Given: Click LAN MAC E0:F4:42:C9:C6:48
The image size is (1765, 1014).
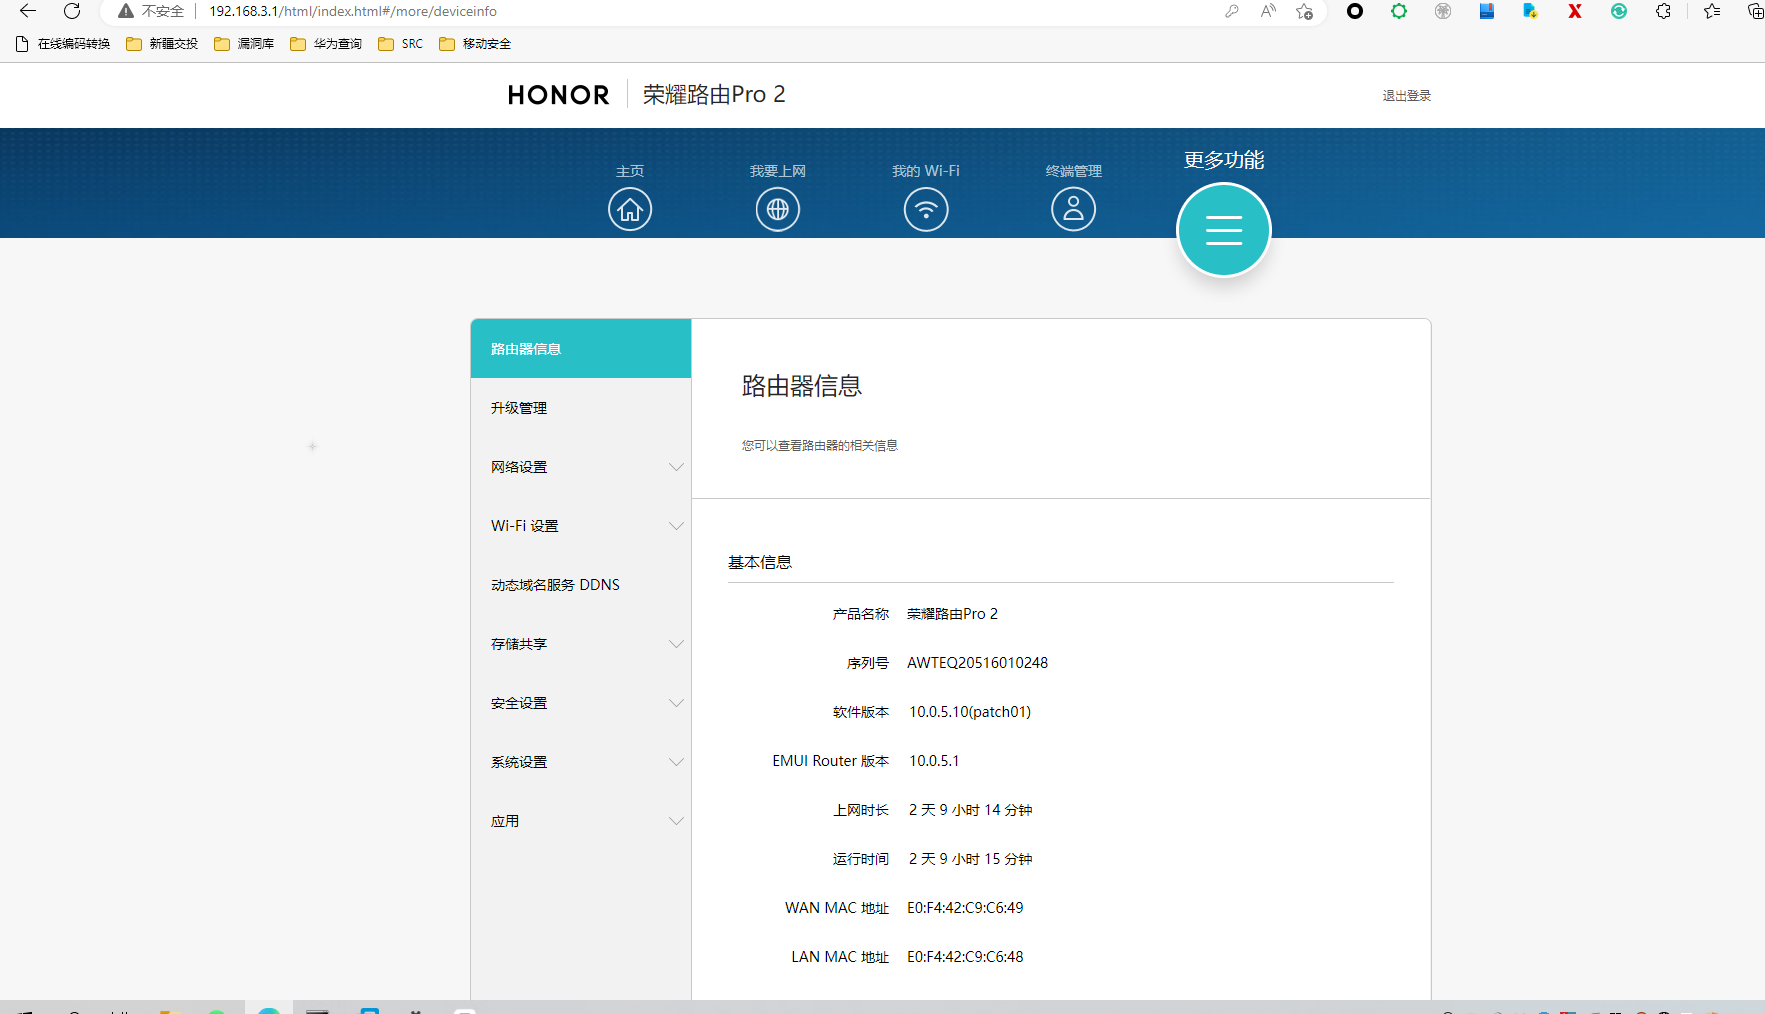Looking at the screenshot, I should point(965,957).
